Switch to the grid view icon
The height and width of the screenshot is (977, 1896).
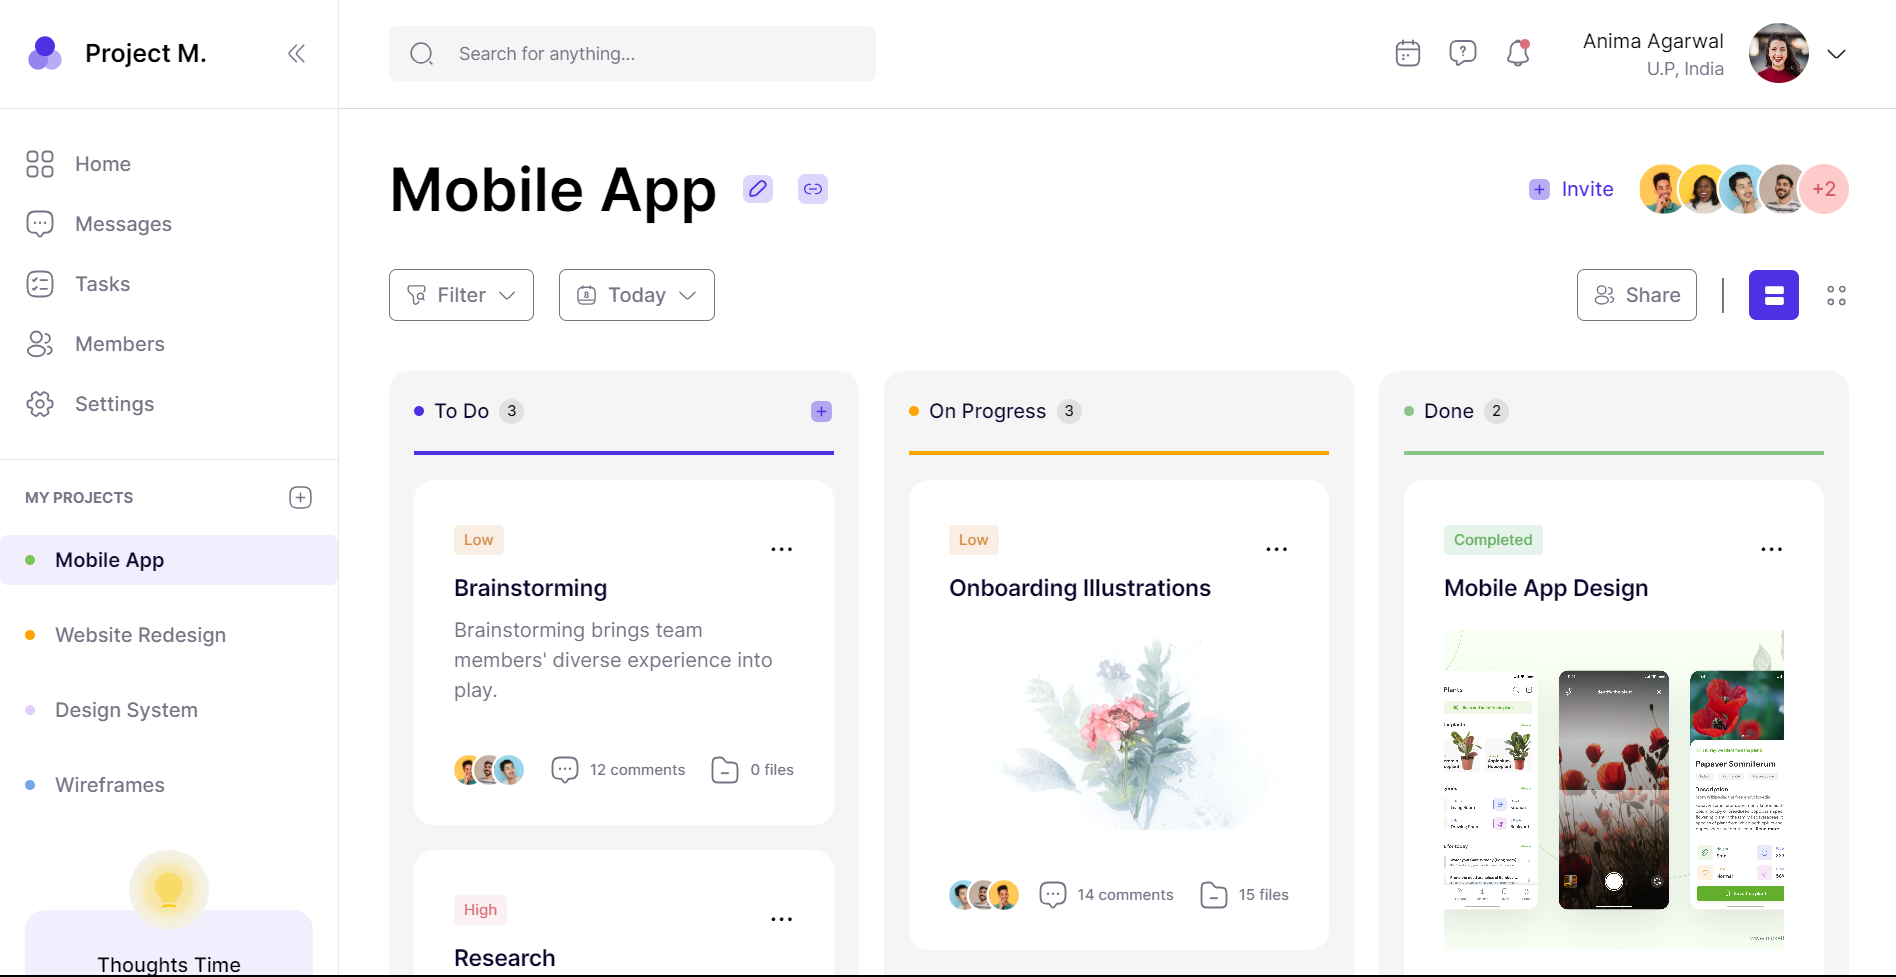(1836, 295)
